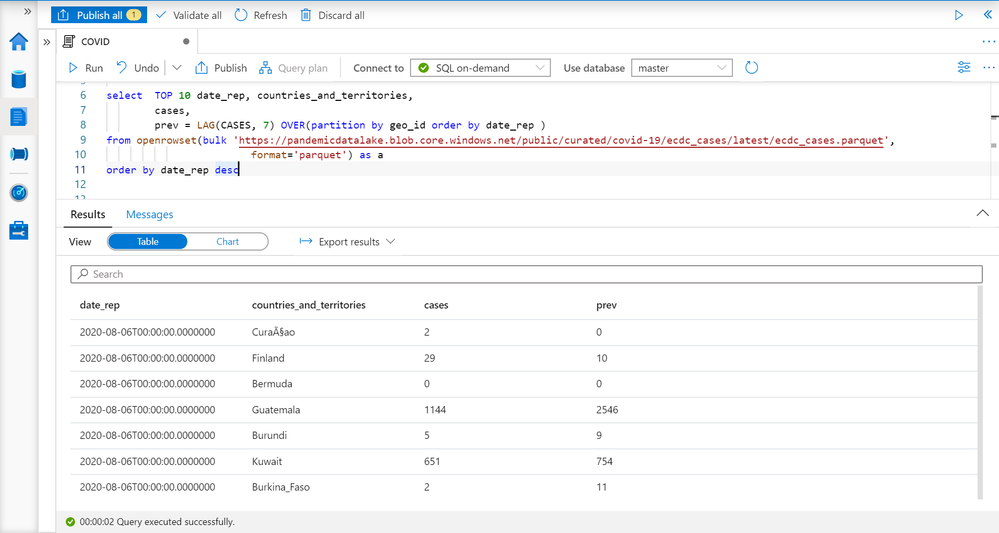Collapse the right pane double chevron
This screenshot has width=999, height=533.
click(x=987, y=15)
